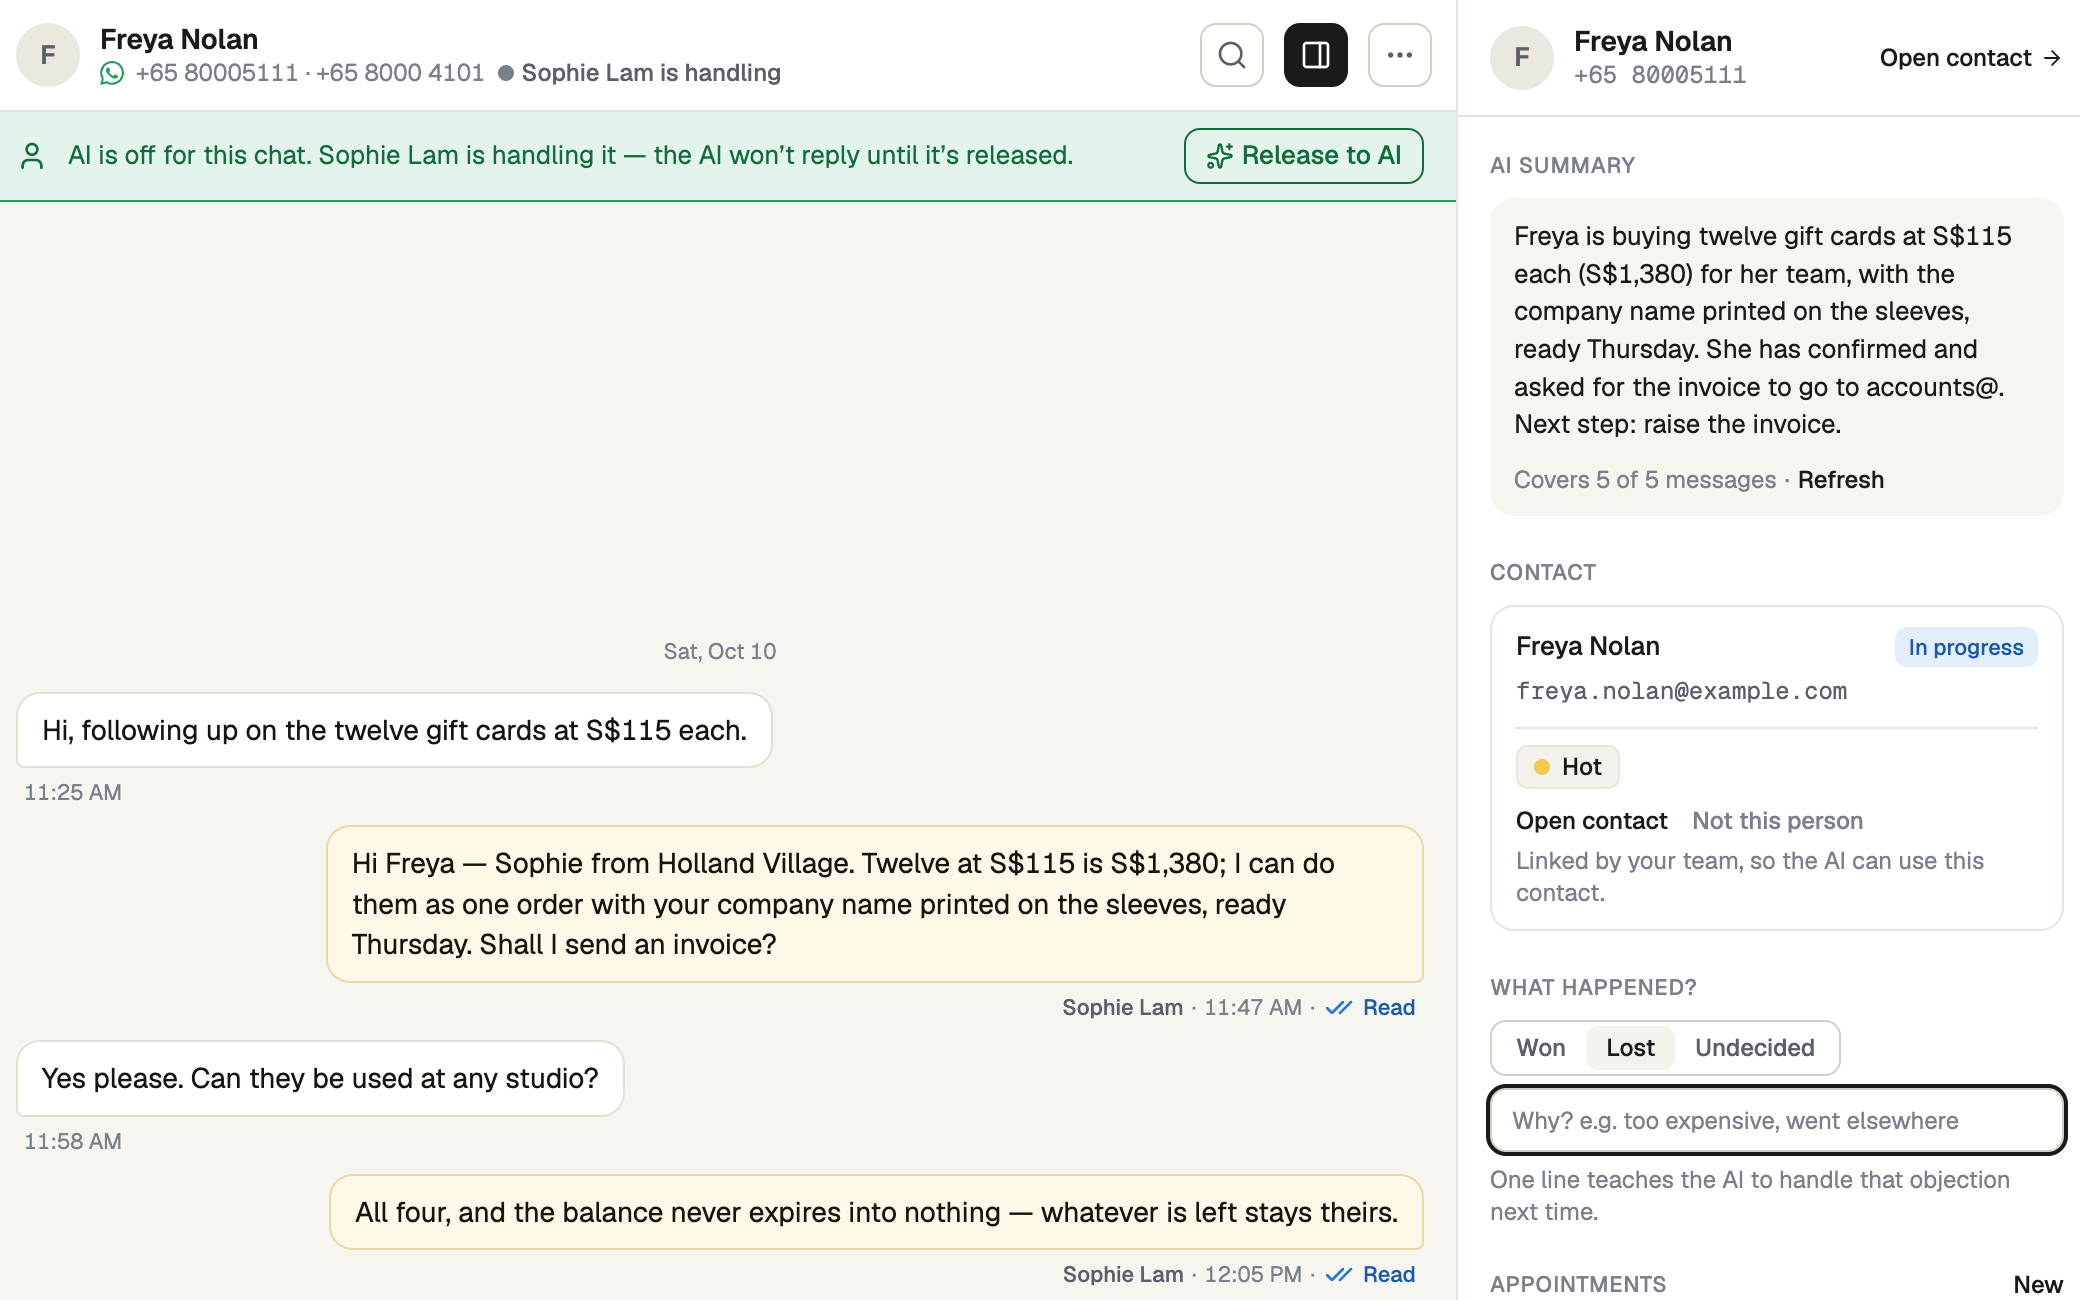Image resolution: width=2080 pixels, height=1300 pixels.
Task: Click the phone number +65 80005111 in the side panel
Action: tap(1659, 76)
